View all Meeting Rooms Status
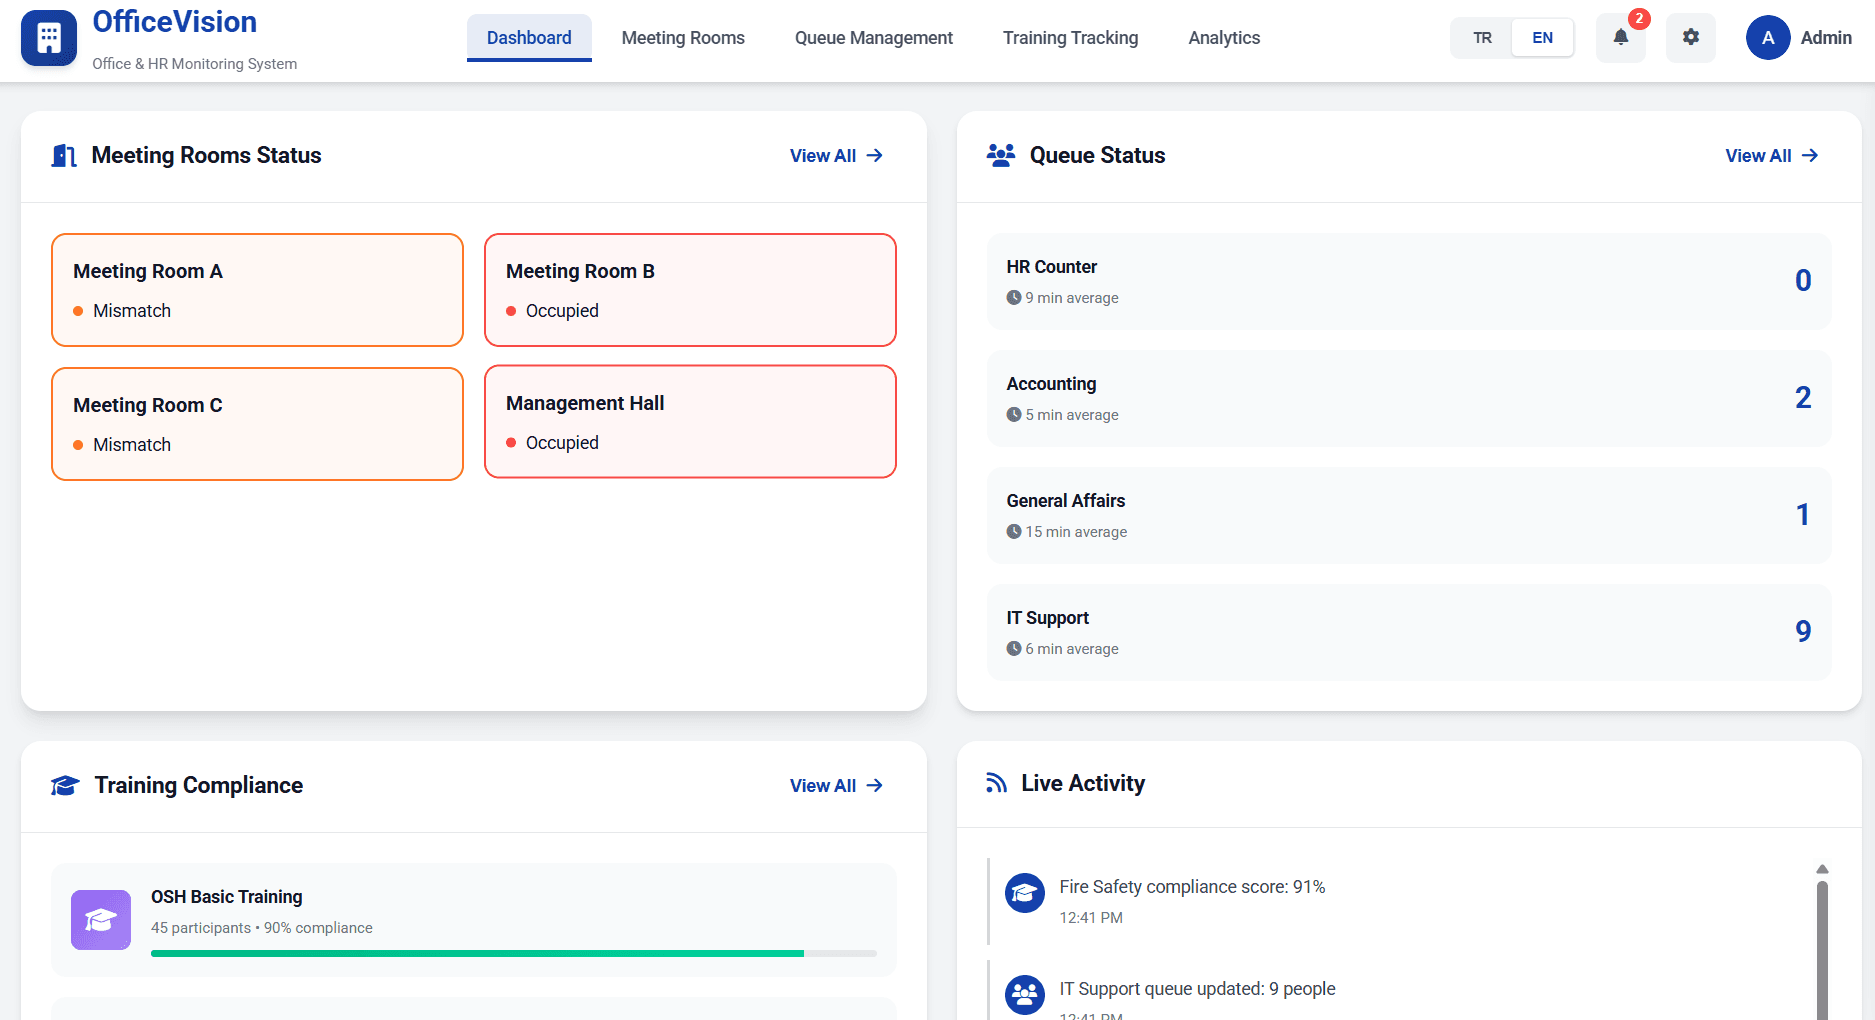This screenshot has width=1875, height=1020. [836, 156]
